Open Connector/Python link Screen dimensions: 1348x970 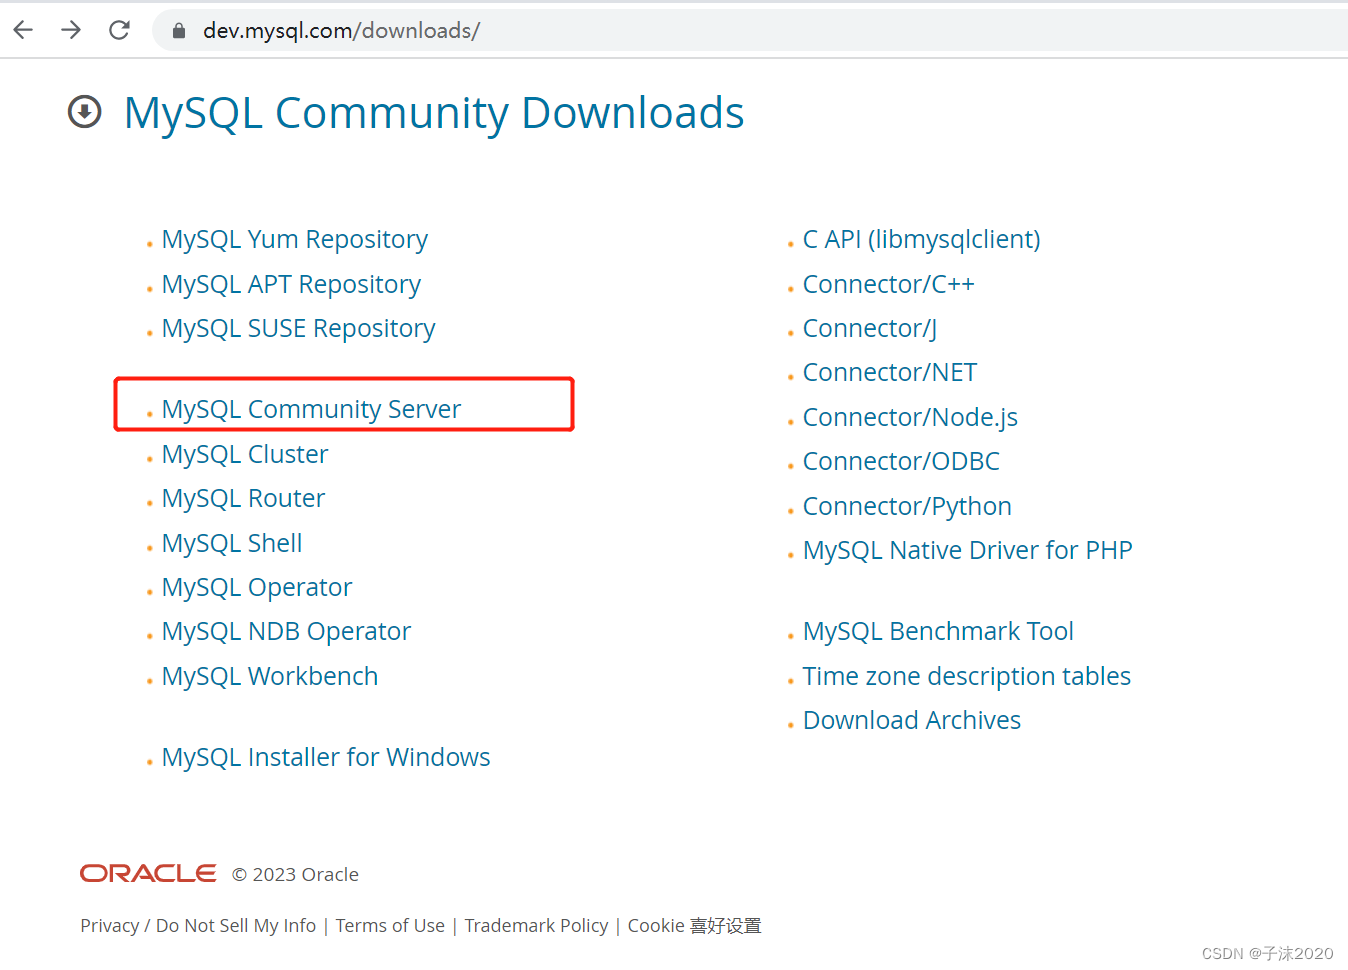pyautogui.click(x=907, y=507)
